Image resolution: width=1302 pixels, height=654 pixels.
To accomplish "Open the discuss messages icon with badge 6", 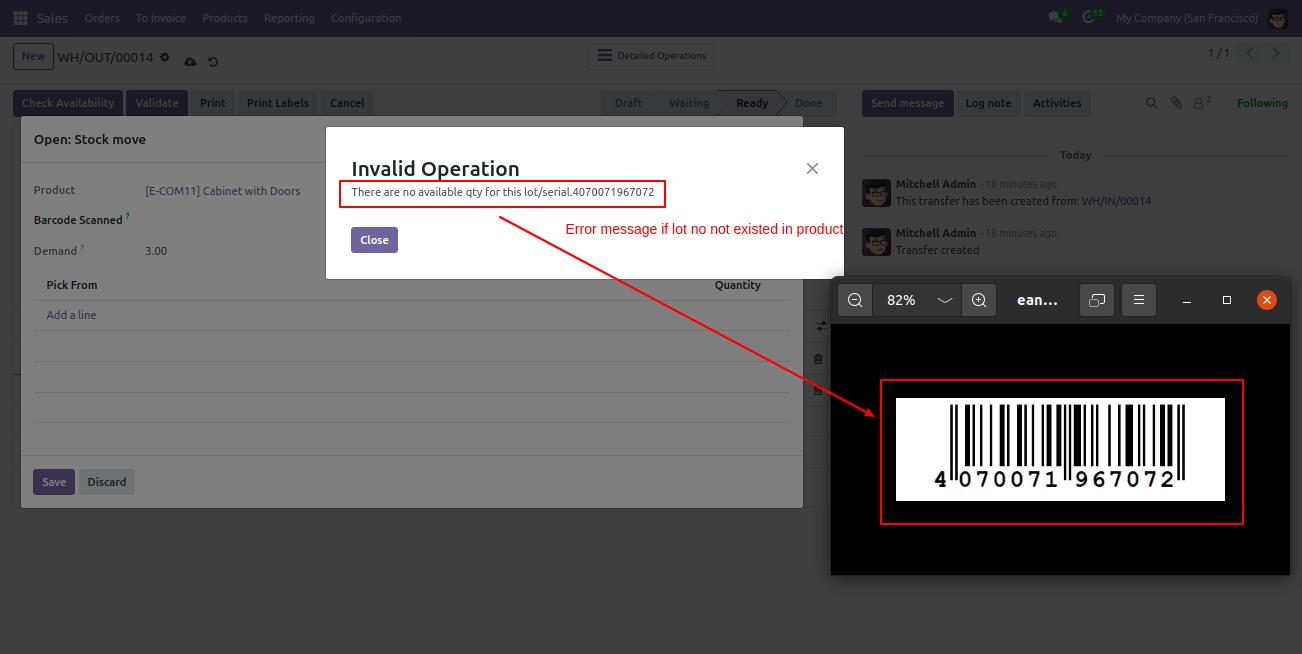I will coord(1056,18).
